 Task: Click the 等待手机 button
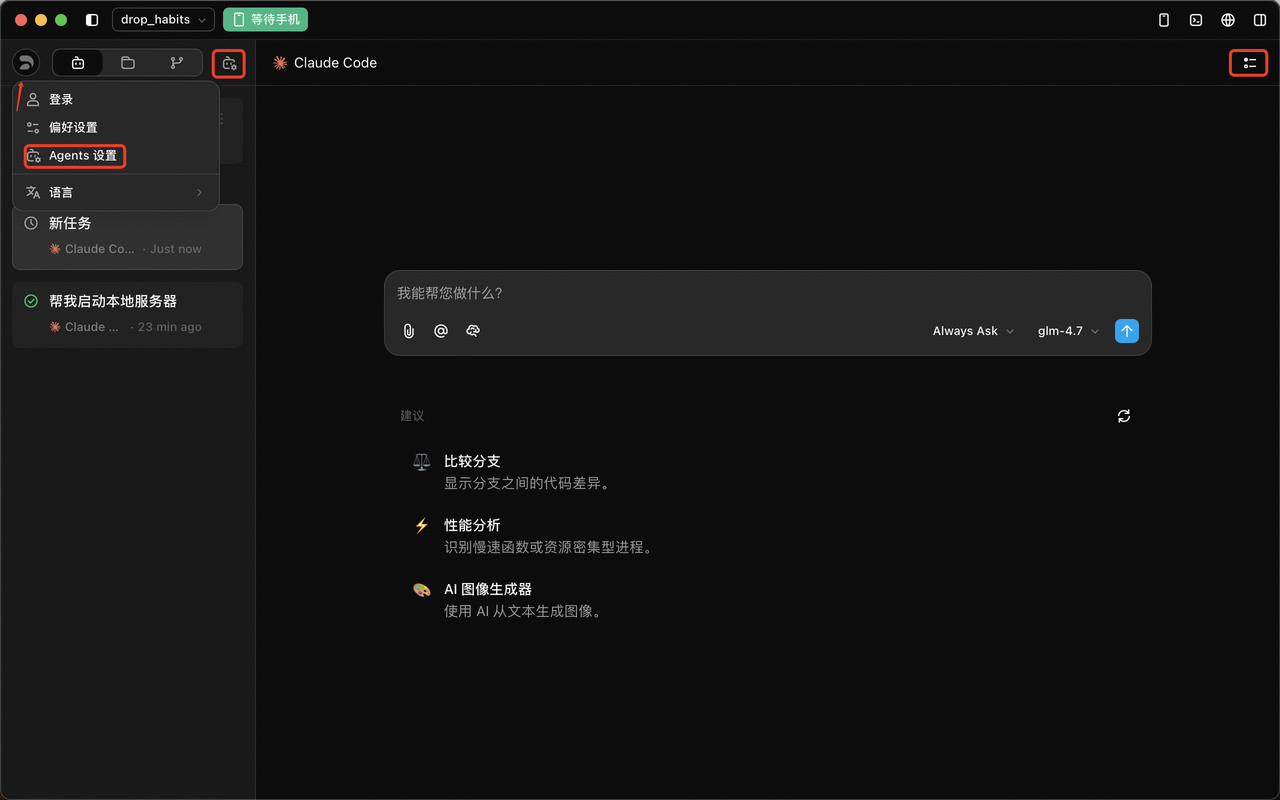pos(265,20)
